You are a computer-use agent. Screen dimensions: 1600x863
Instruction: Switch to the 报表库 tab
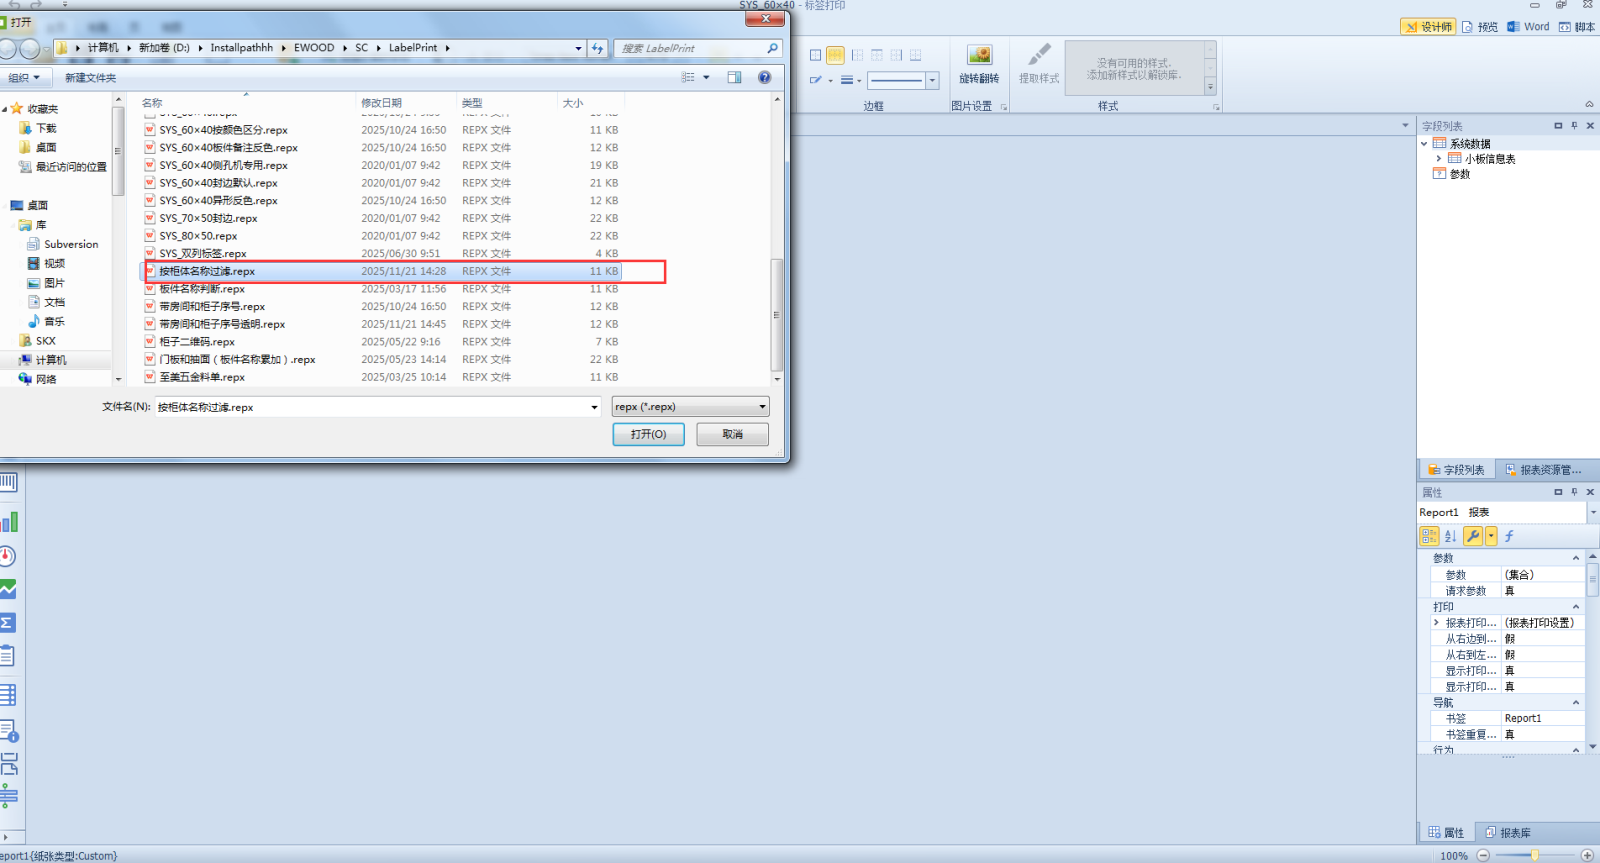(x=1508, y=833)
